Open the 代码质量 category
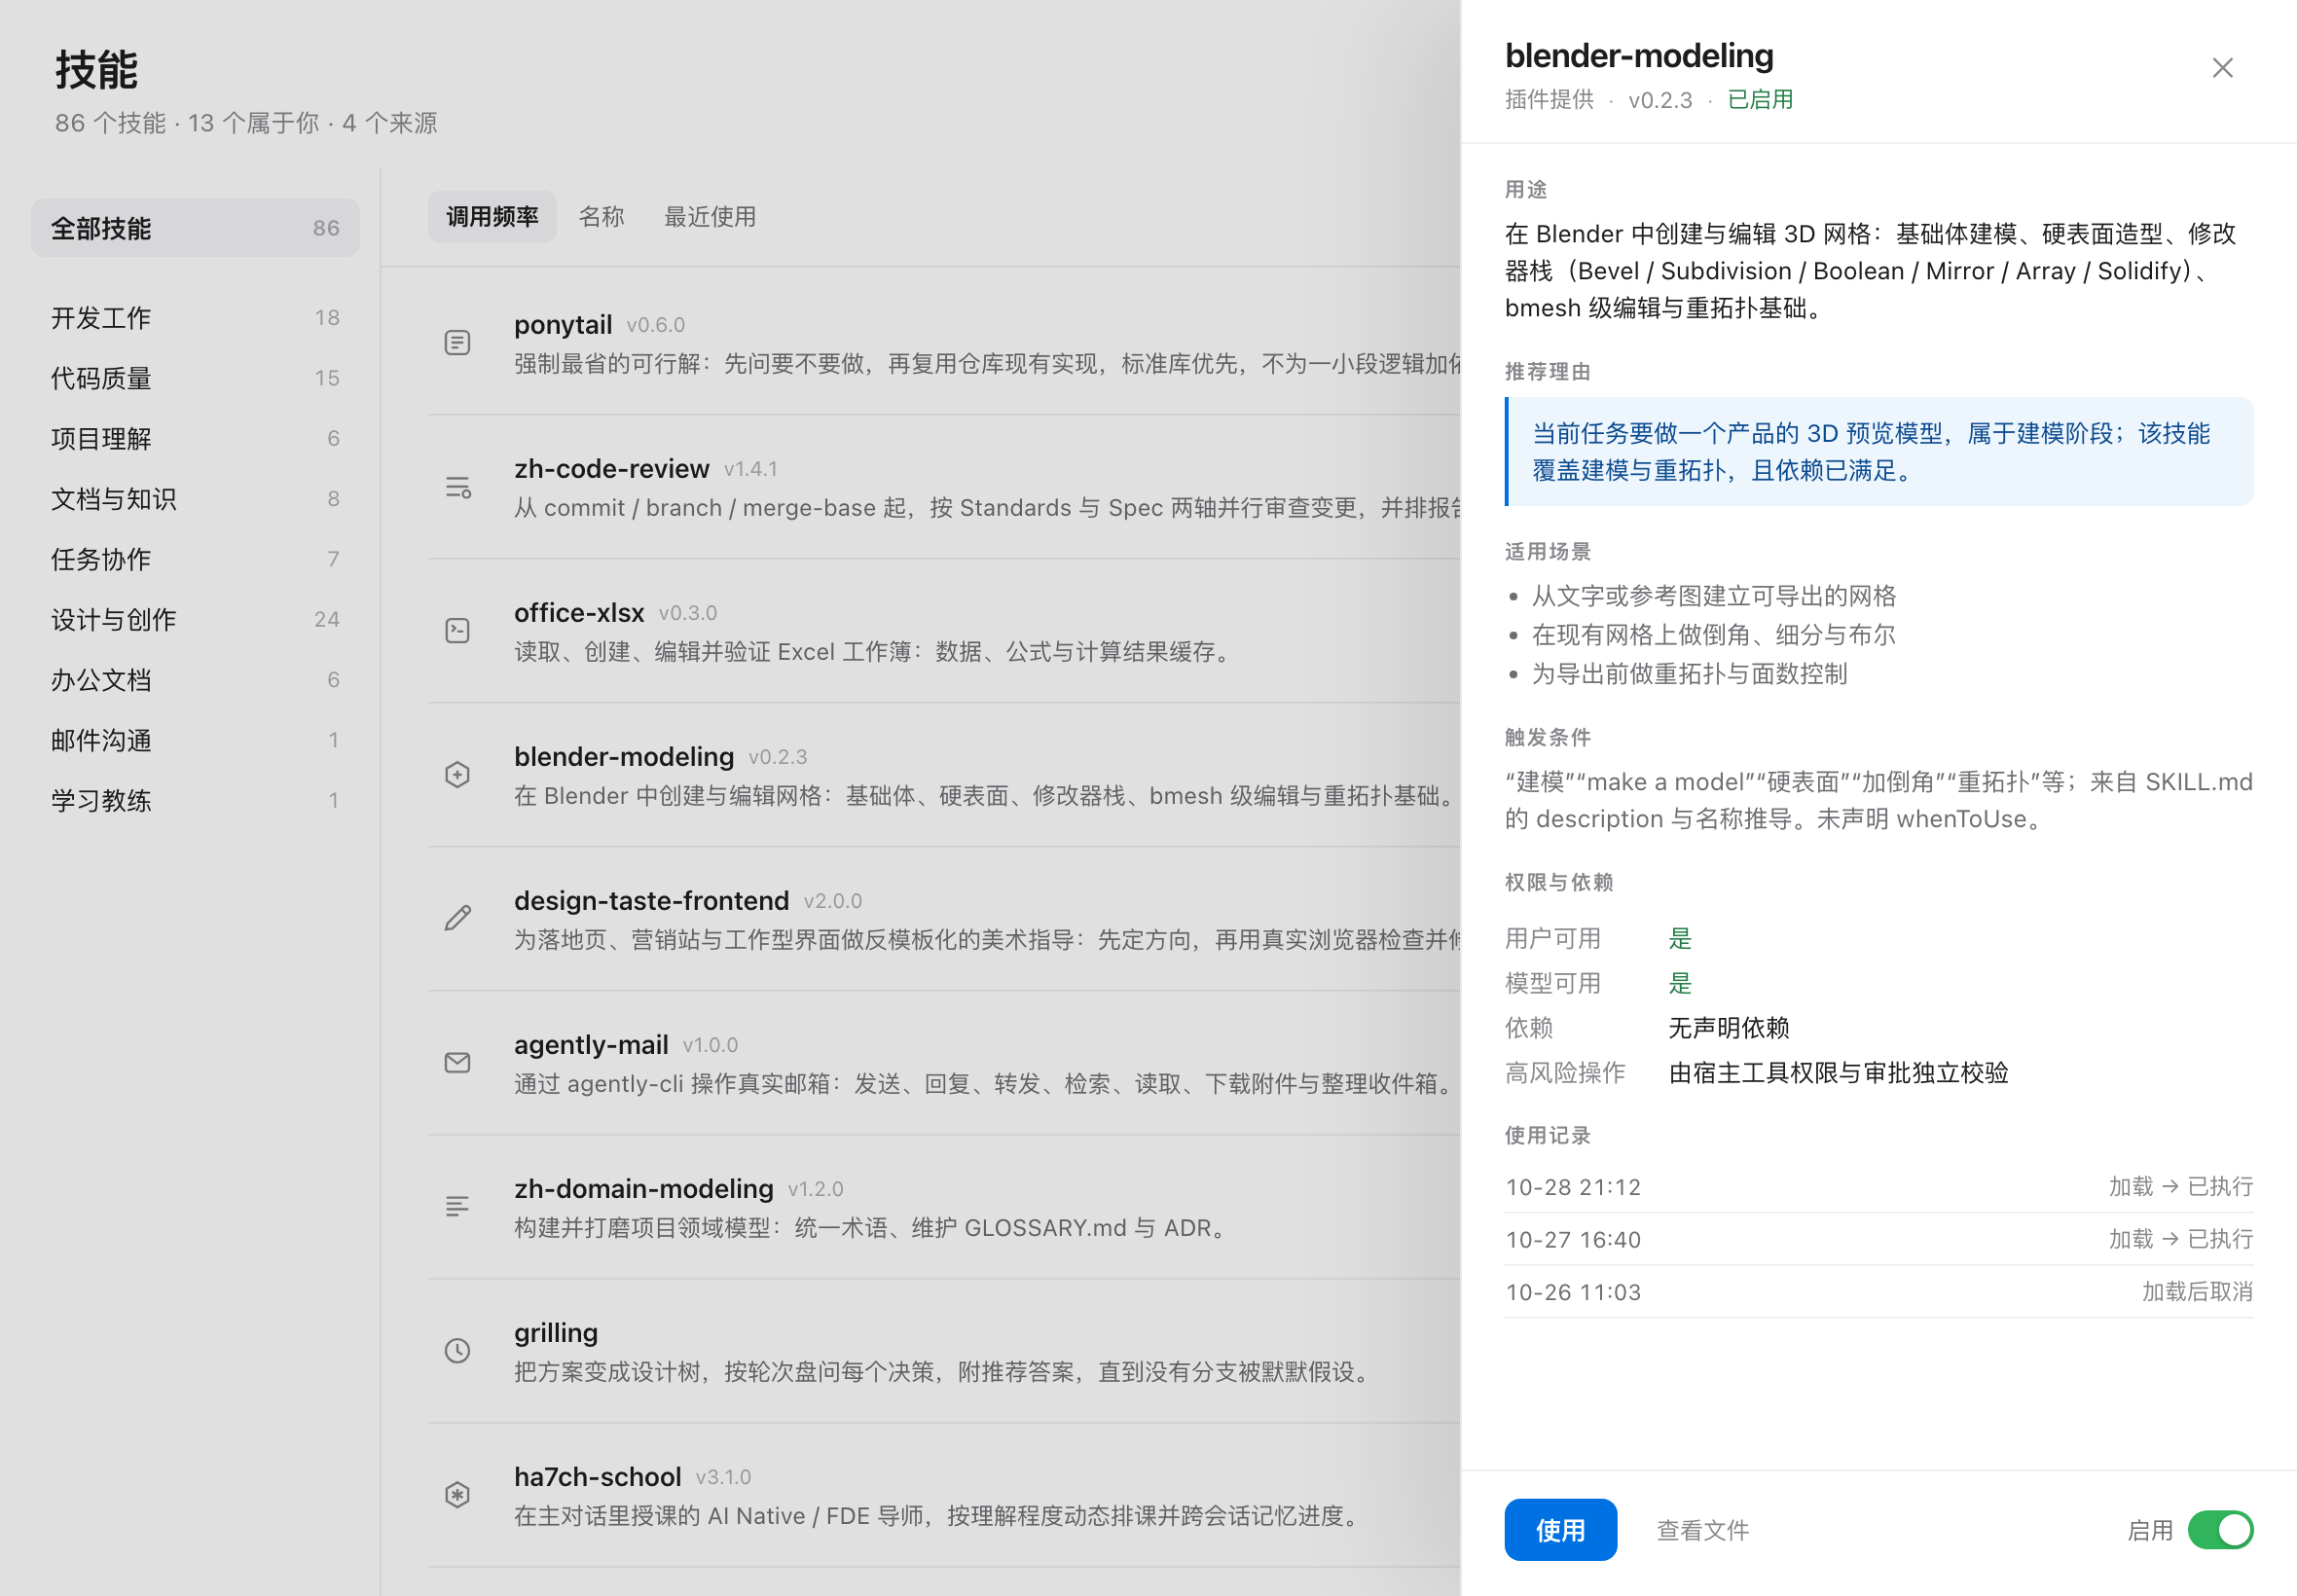 195,378
